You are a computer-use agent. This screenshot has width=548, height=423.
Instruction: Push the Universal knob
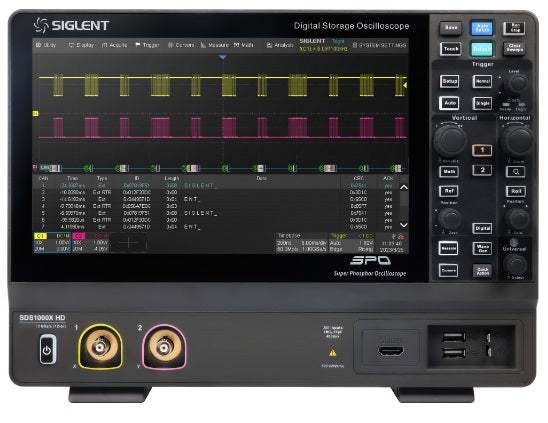[x=515, y=264]
